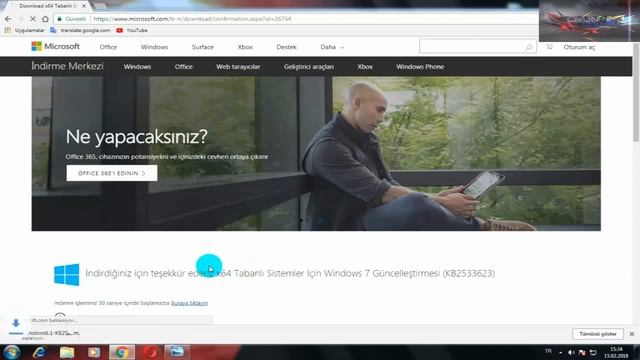Open Windows in the Microsoft top menu
Image resolution: width=640 pixels, height=360 pixels.
154,47
